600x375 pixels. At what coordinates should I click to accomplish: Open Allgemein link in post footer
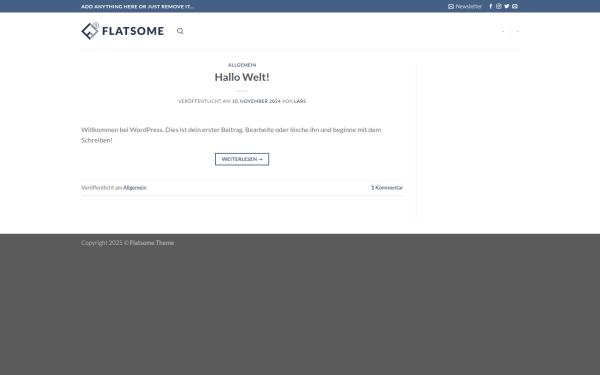click(135, 188)
